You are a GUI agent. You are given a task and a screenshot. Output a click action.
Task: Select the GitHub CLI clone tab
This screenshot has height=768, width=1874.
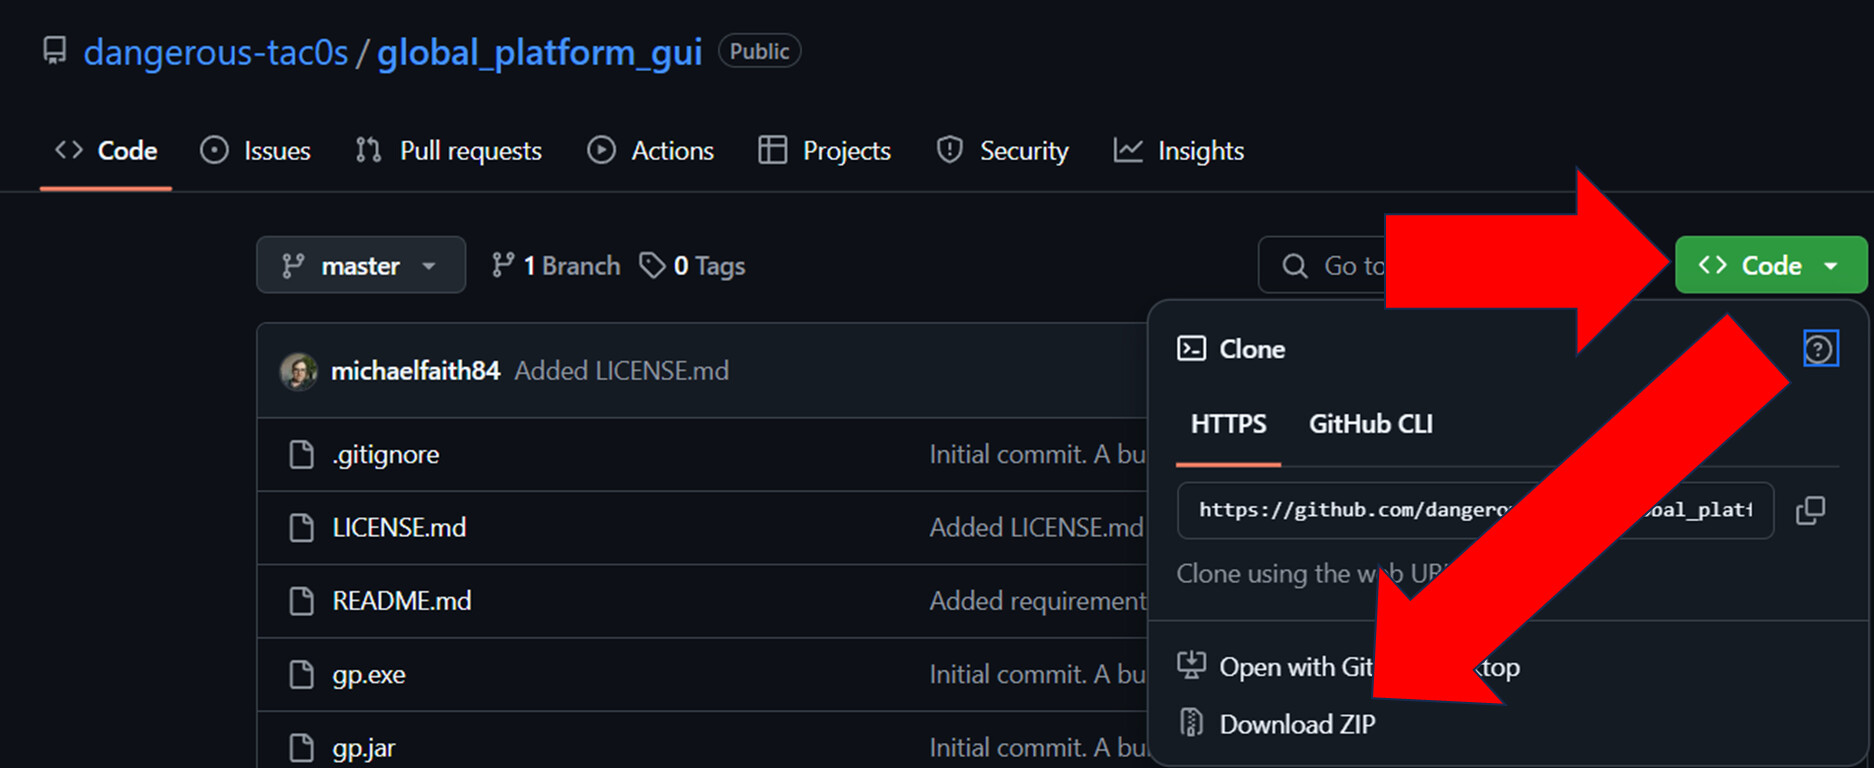1371,424
